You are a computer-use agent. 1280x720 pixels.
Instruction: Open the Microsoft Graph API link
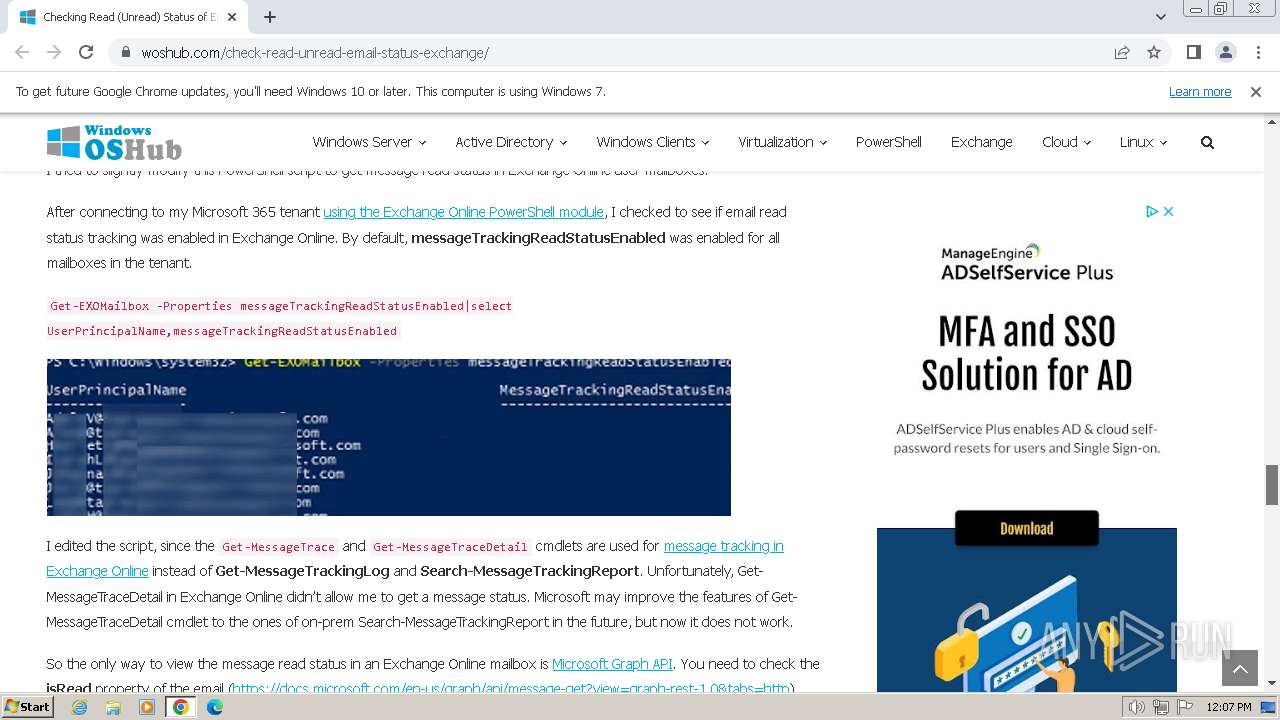[x=612, y=664]
